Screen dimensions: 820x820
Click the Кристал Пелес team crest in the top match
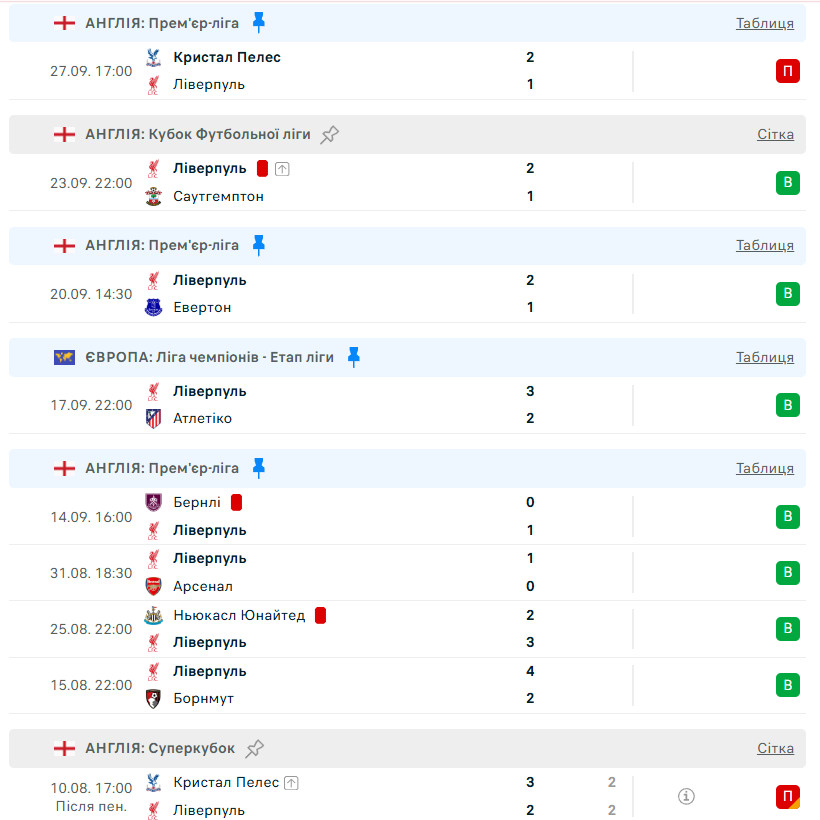click(x=153, y=58)
